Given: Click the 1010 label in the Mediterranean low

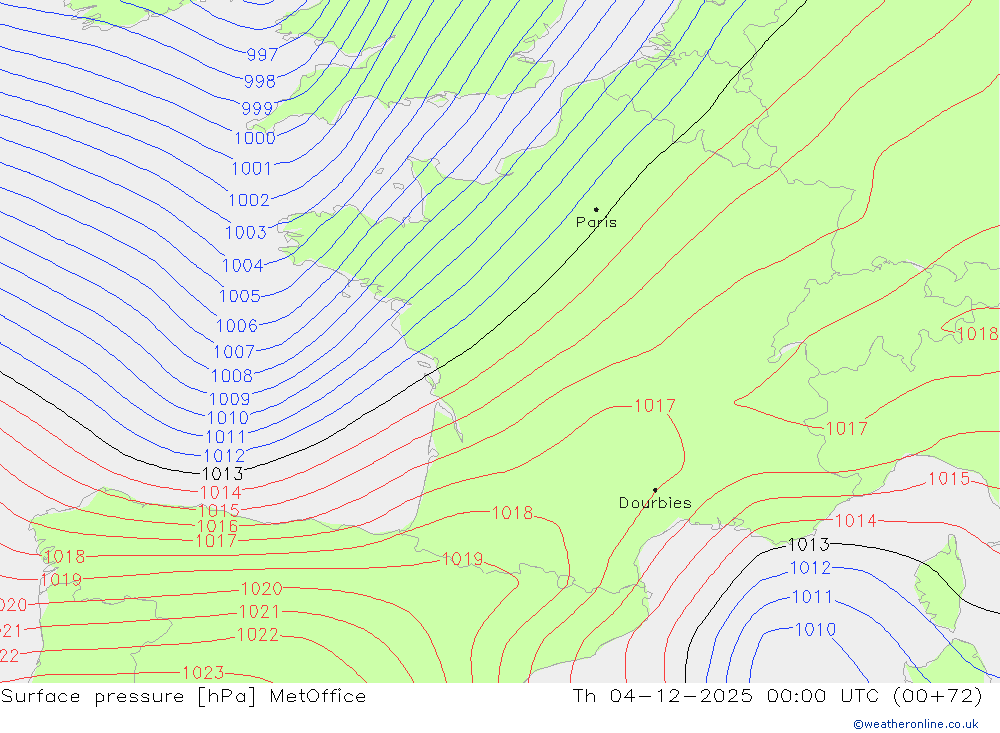Looking at the screenshot, I should click(815, 630).
